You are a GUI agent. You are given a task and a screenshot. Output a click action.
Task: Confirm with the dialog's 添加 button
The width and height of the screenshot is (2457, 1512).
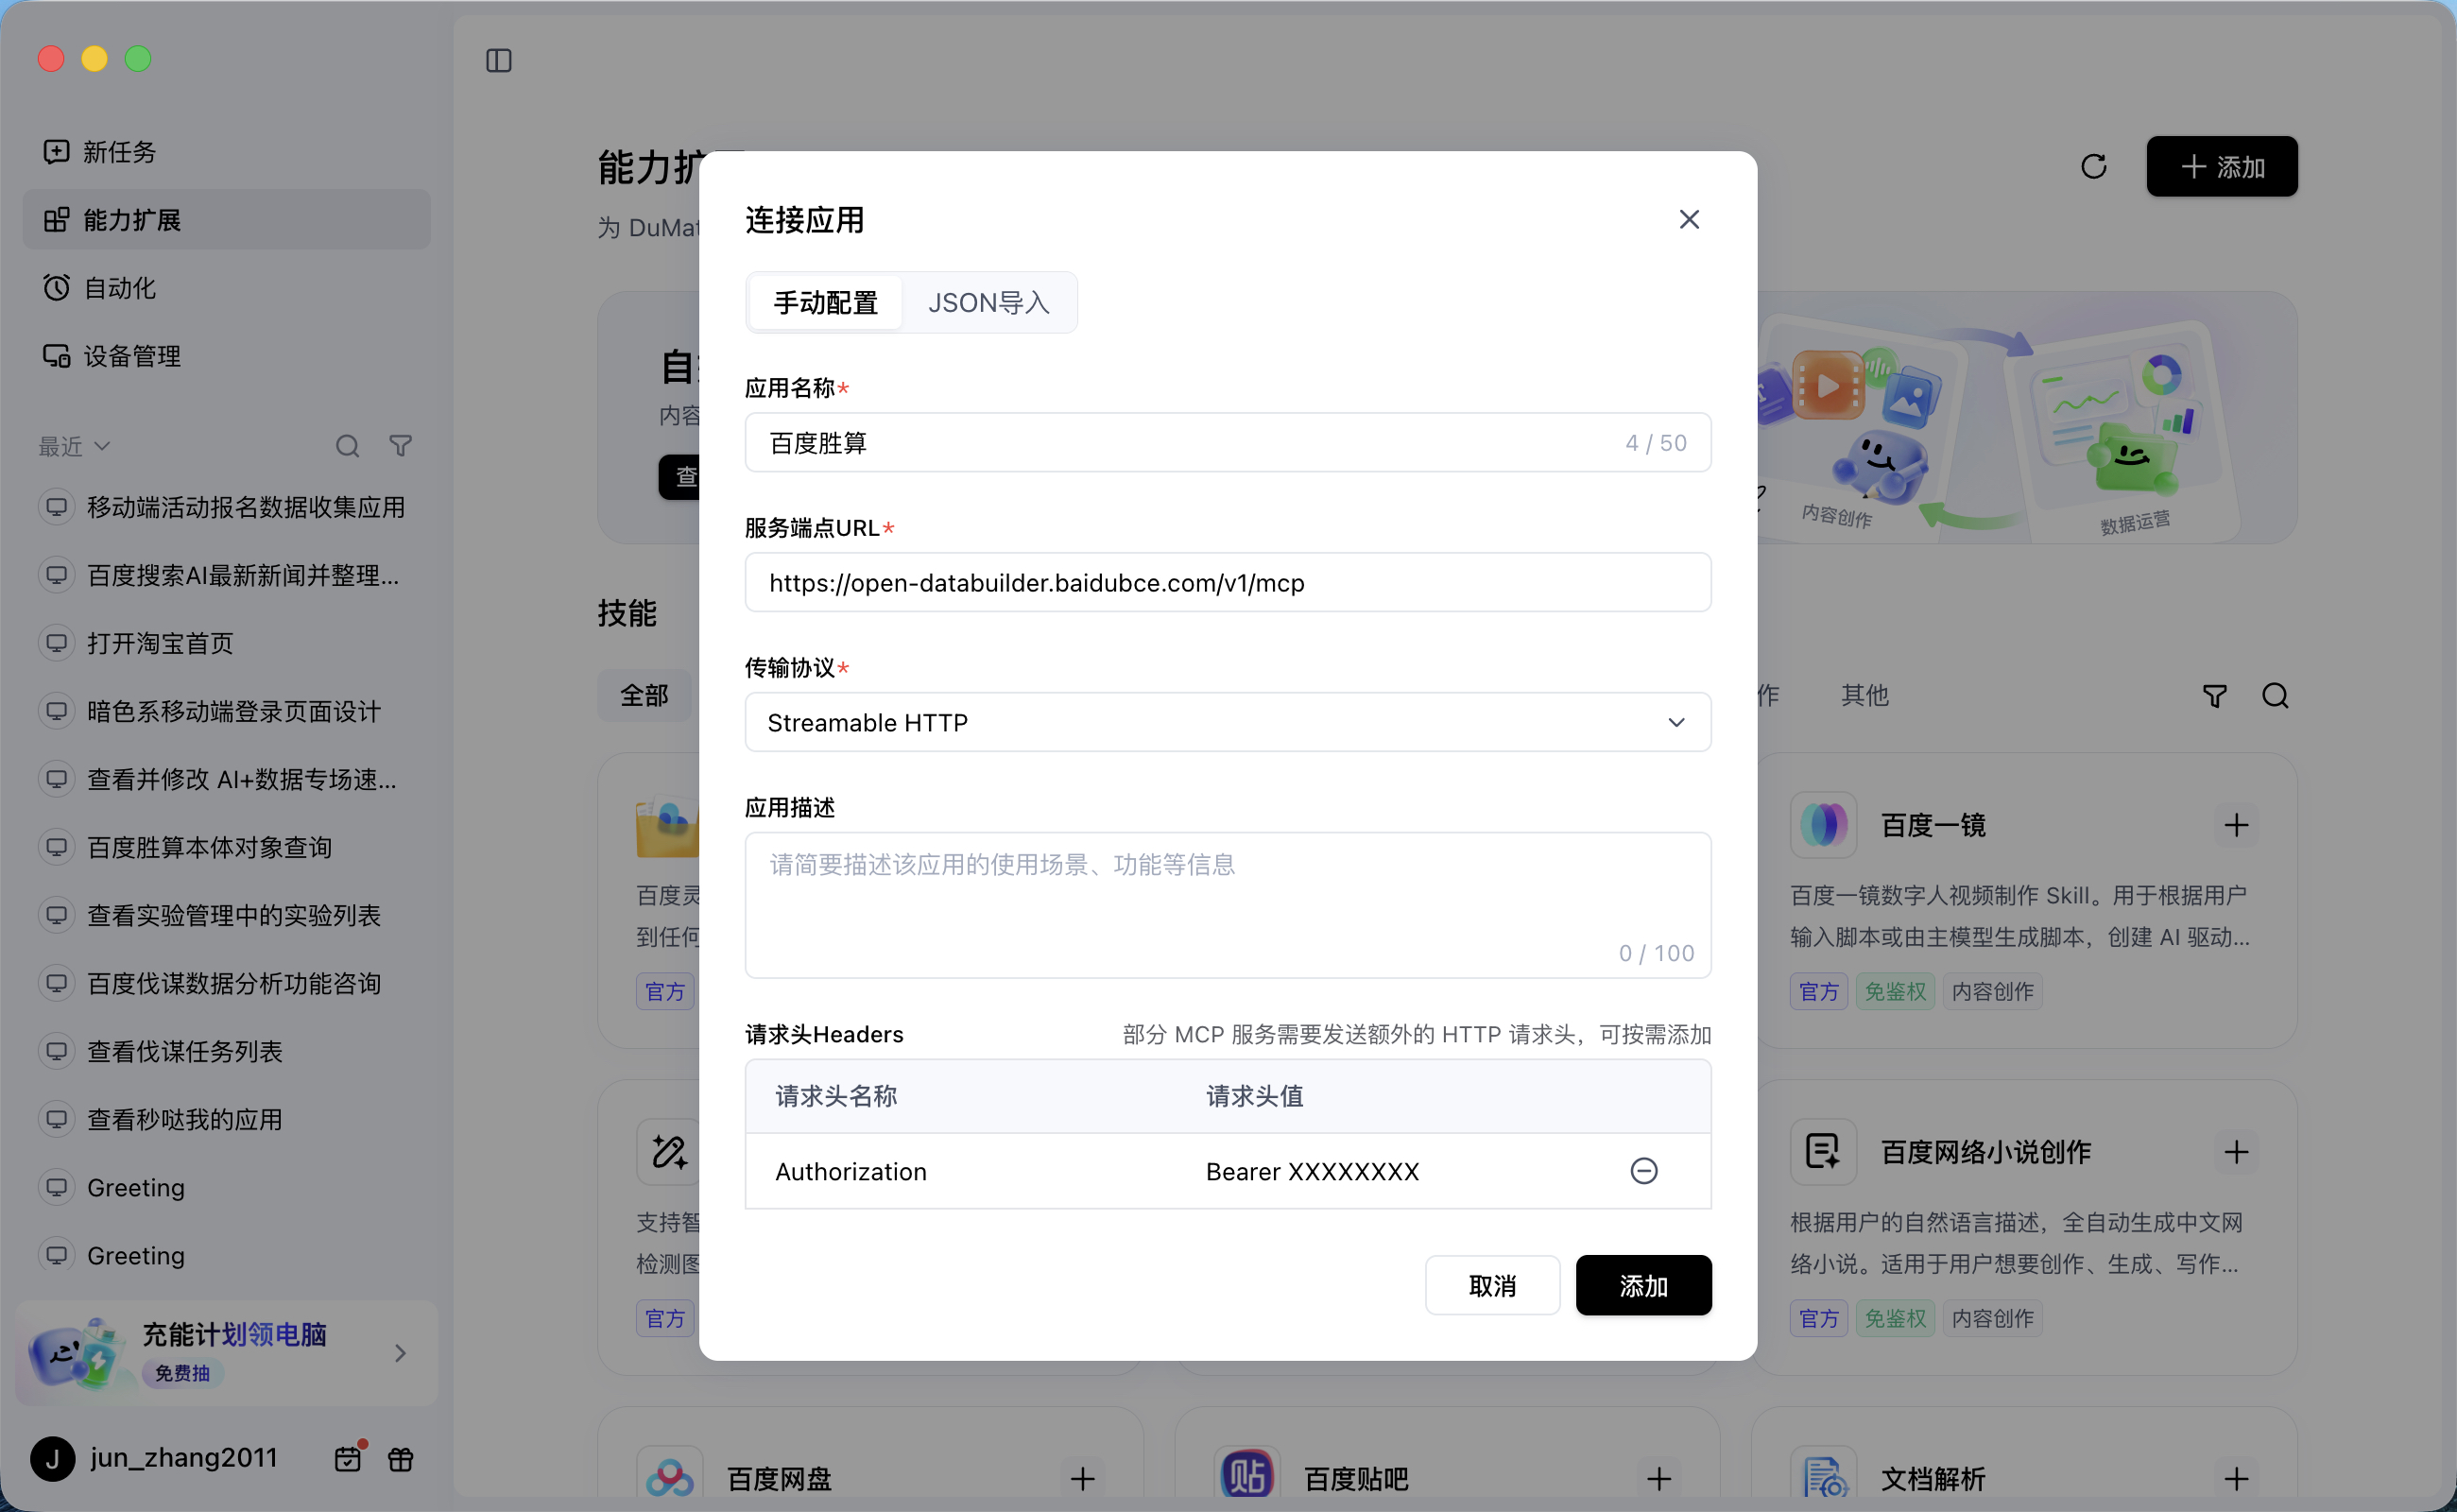[x=1643, y=1285]
